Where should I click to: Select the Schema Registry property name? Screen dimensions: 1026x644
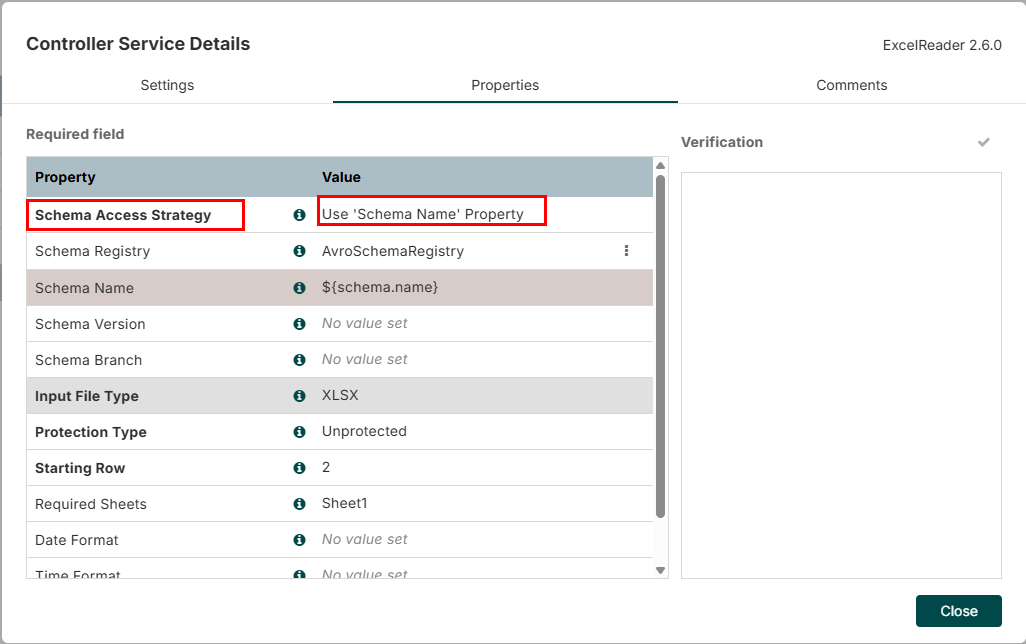[x=92, y=251]
